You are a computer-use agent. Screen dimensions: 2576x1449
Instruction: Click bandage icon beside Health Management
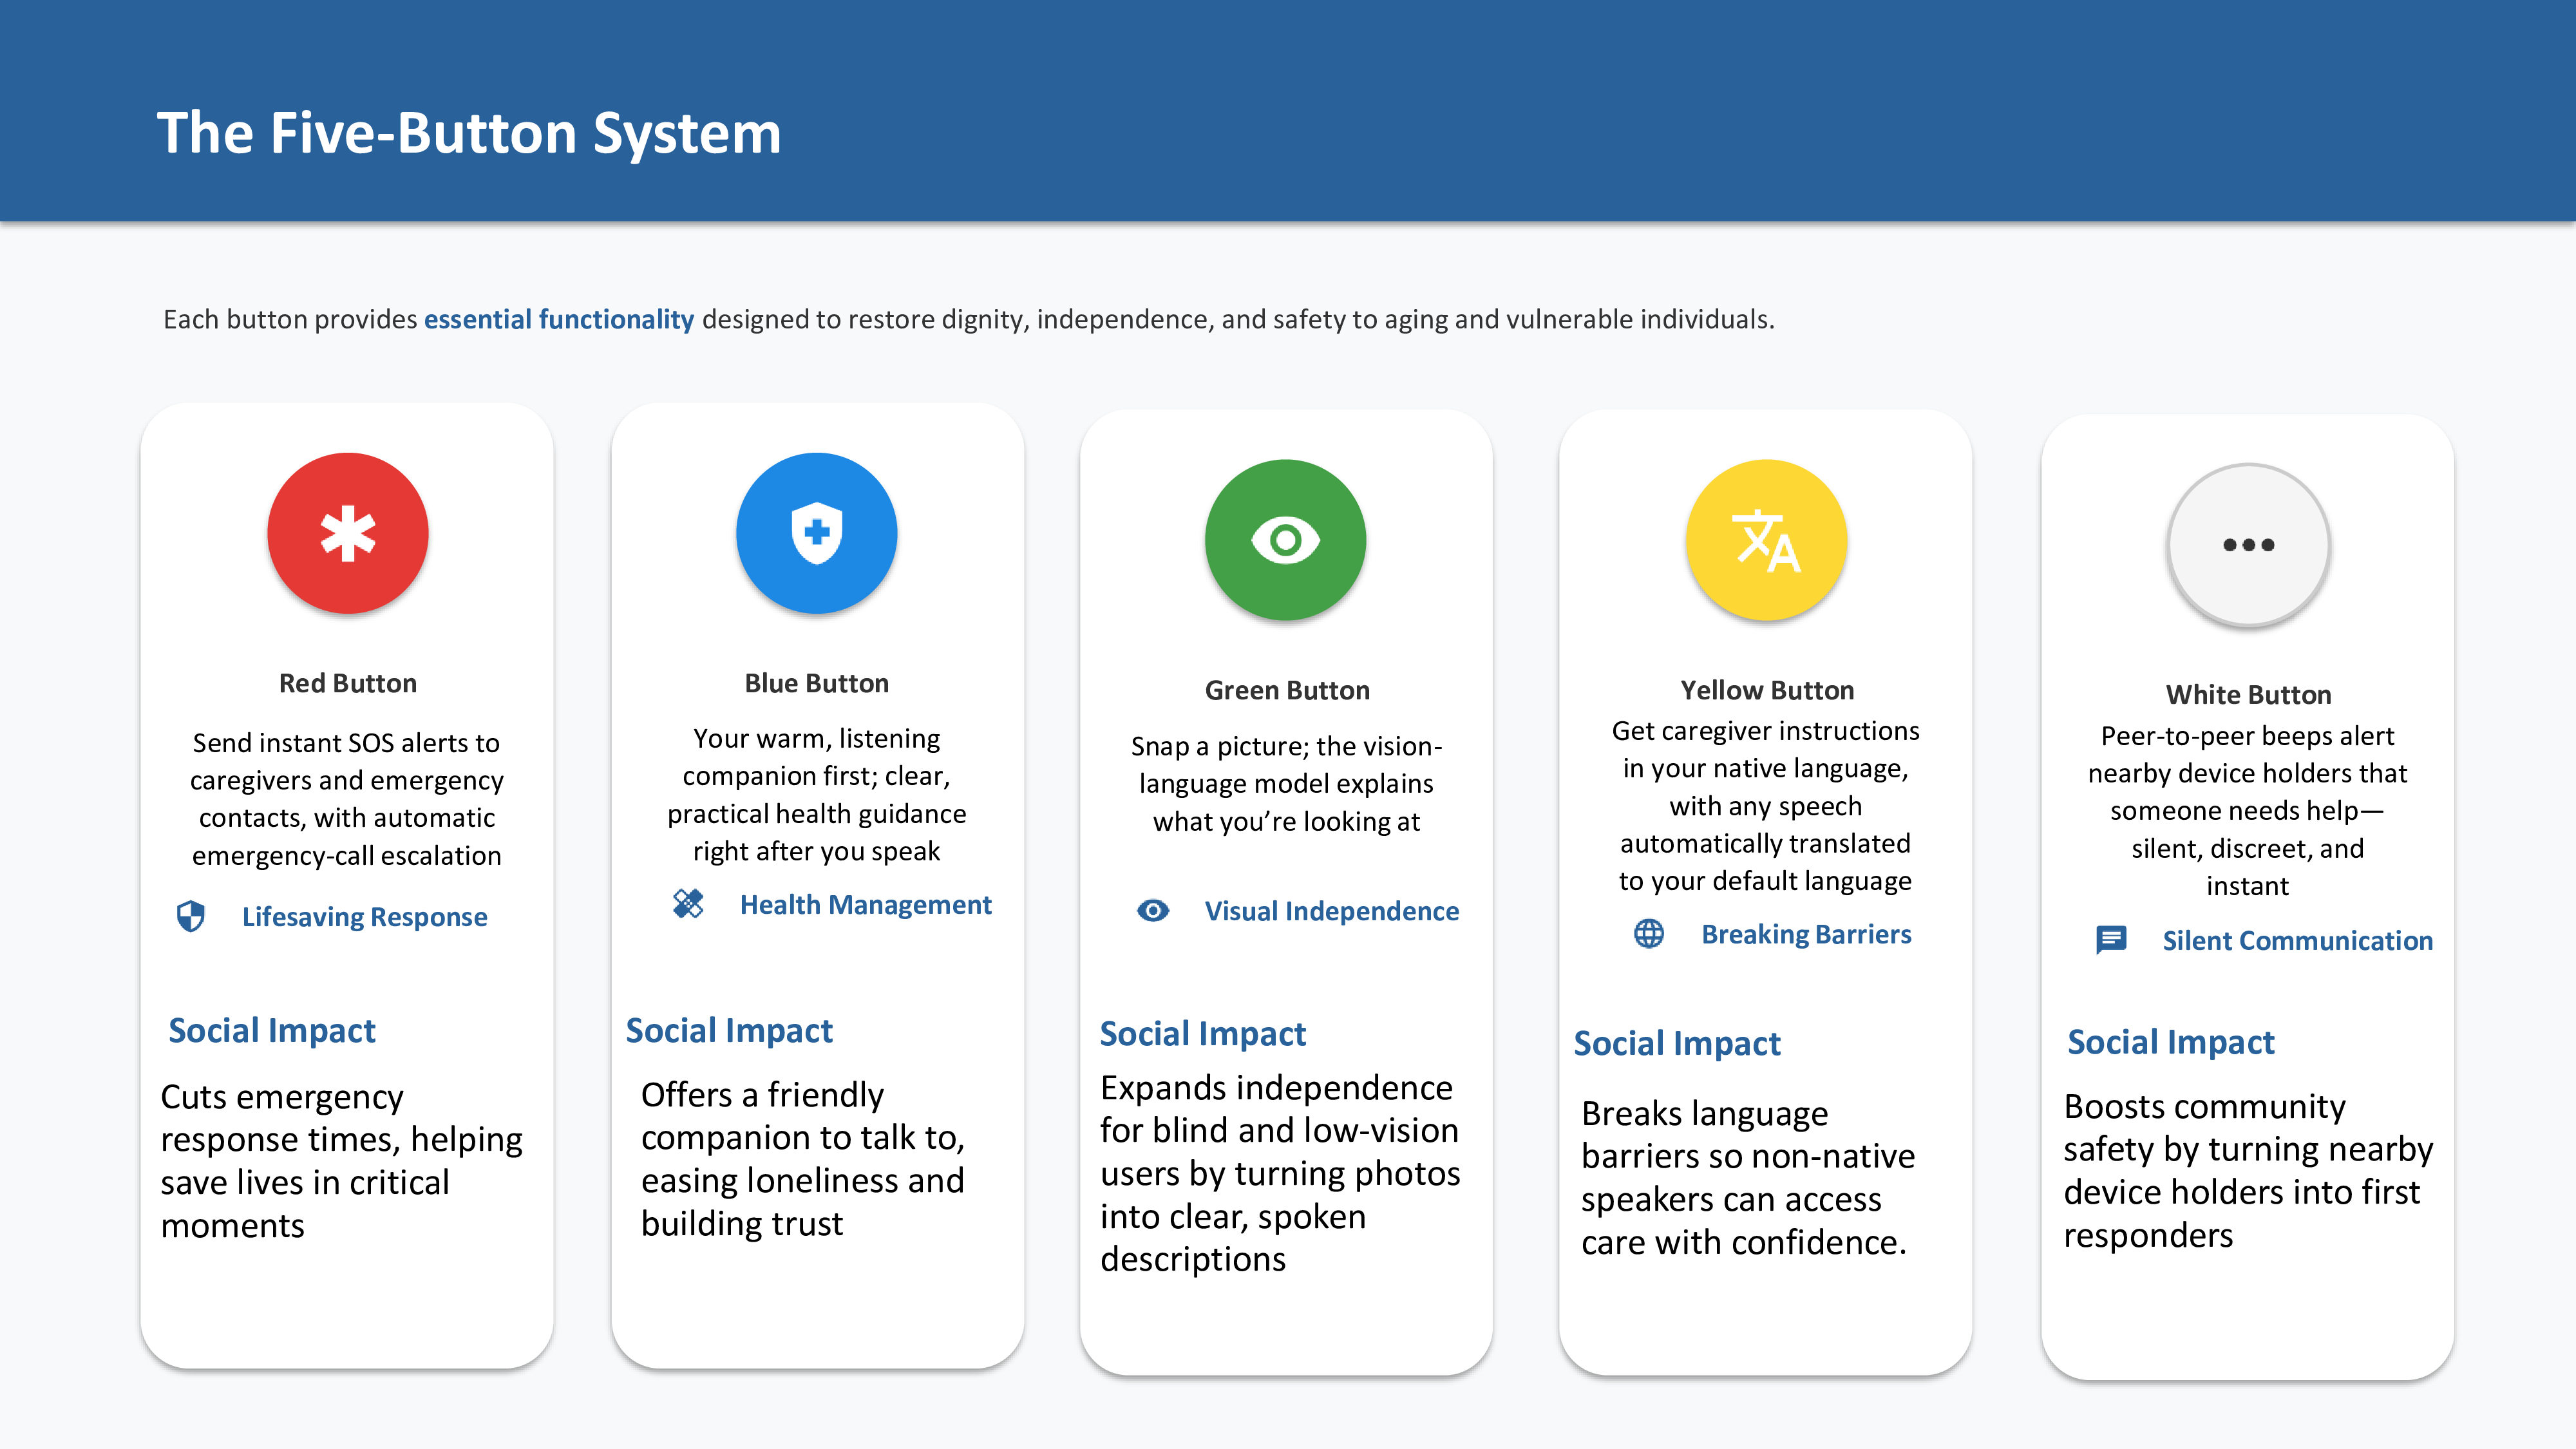coord(688,904)
